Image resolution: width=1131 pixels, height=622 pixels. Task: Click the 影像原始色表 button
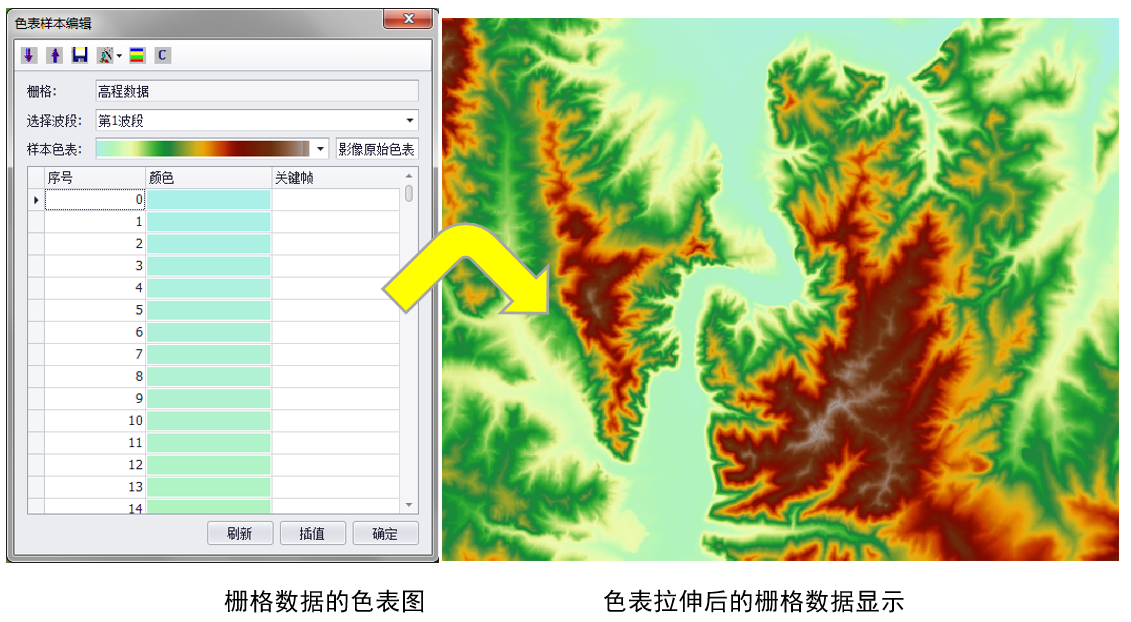[x=376, y=149]
